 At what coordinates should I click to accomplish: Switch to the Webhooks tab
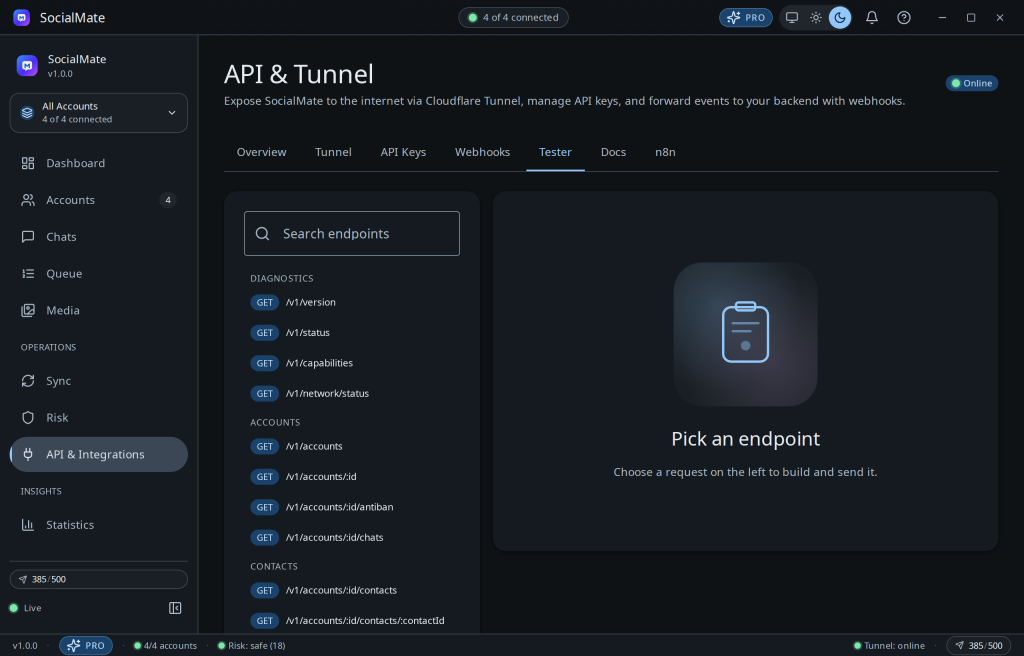click(483, 152)
